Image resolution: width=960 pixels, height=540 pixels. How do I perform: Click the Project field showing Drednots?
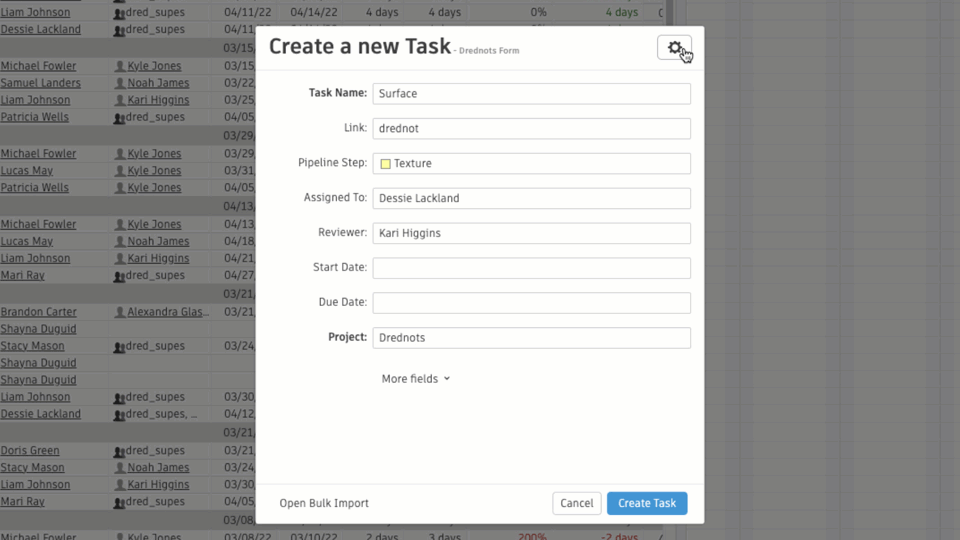pyautogui.click(x=531, y=338)
